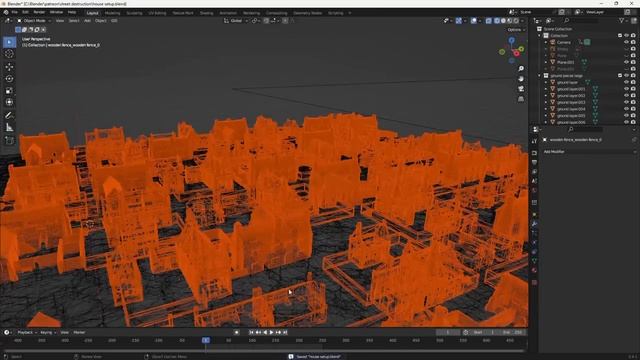This screenshot has width=640, height=360.
Task: Open Playback dropdown in timeline
Action: pyautogui.click(x=27, y=332)
